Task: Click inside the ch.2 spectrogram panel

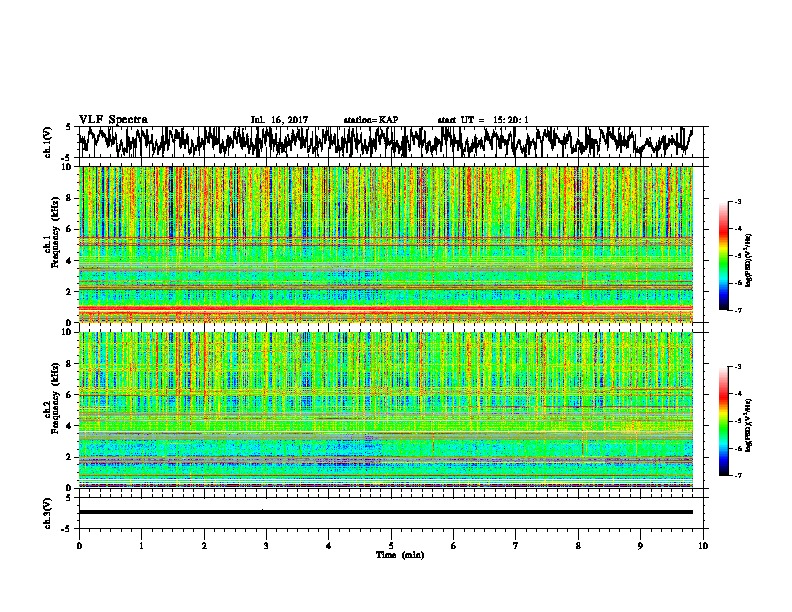Action: [x=386, y=410]
